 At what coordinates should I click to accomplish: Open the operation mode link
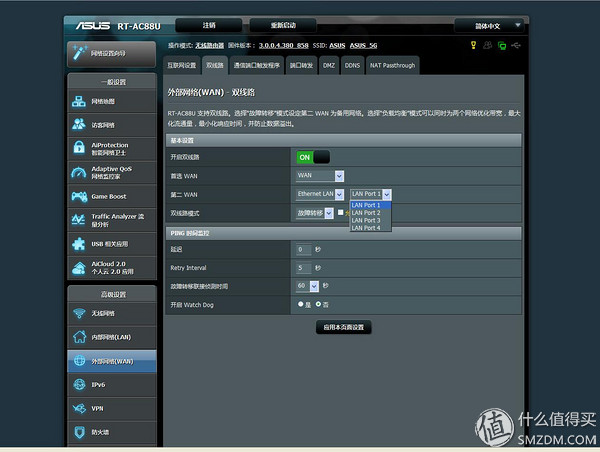click(209, 46)
